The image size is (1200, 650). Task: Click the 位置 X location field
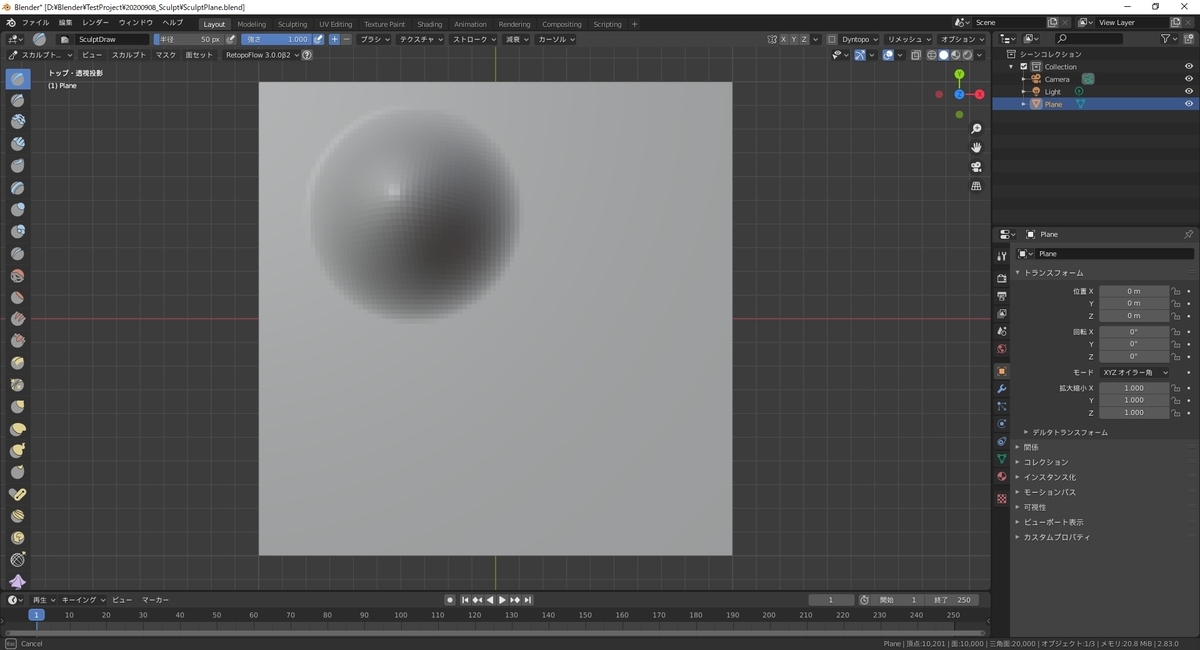[x=1134, y=291]
